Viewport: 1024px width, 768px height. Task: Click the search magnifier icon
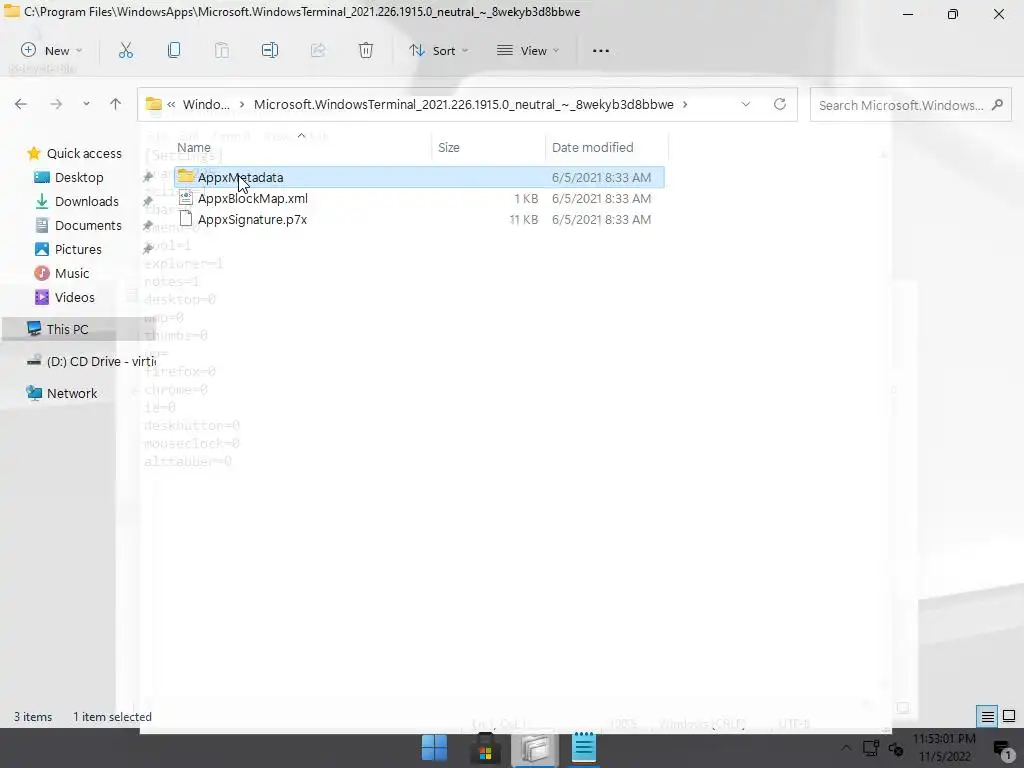997,104
